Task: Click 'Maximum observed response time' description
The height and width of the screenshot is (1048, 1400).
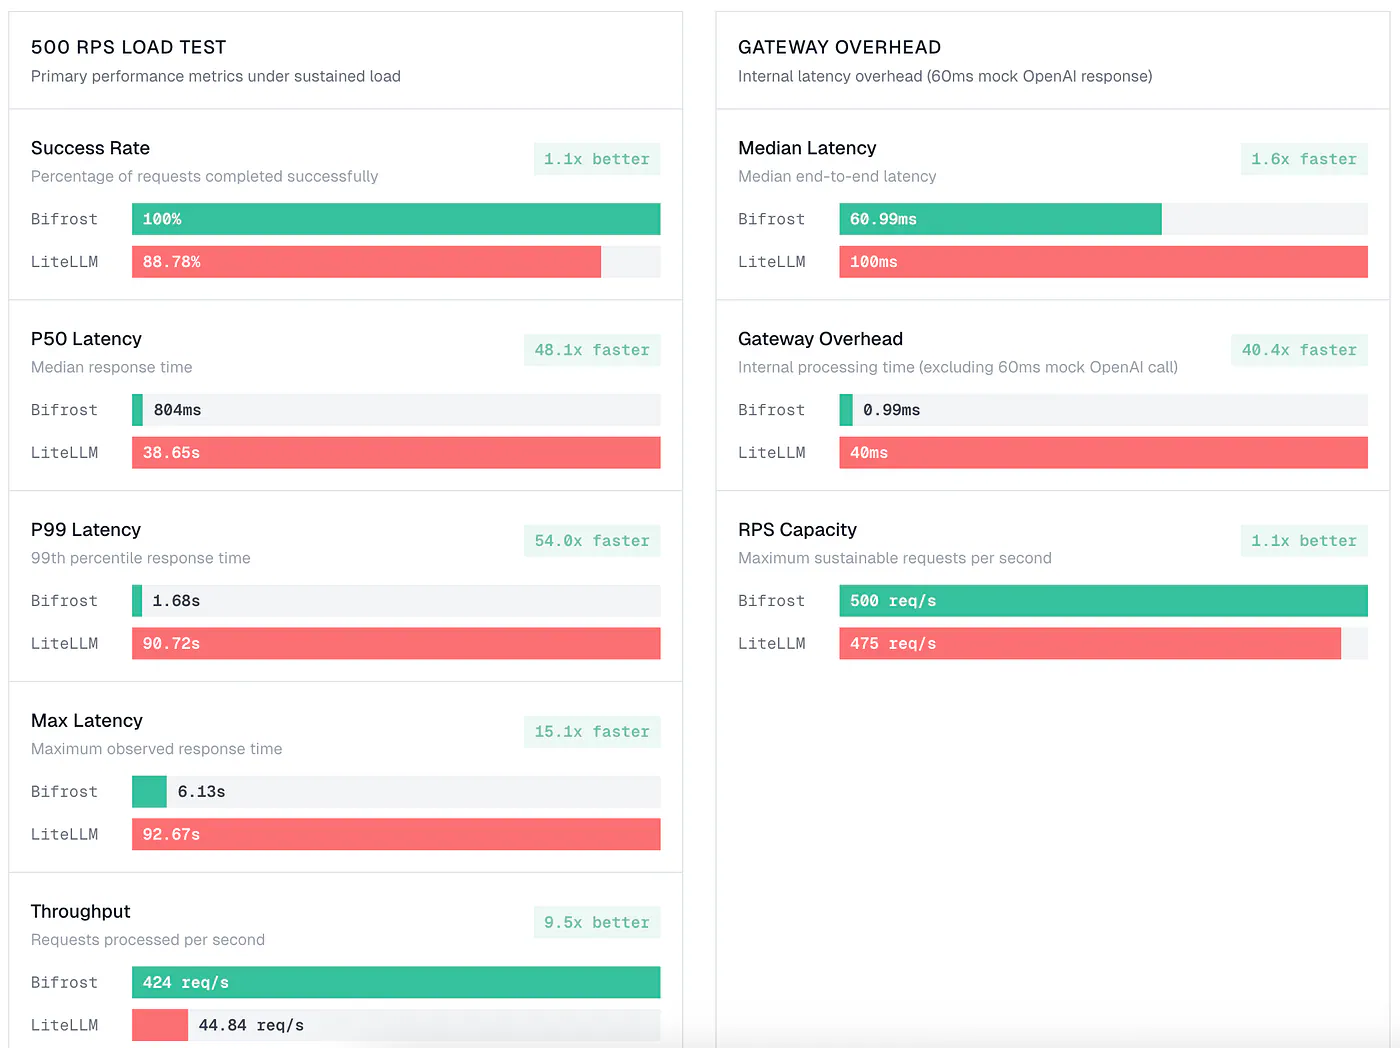Action: point(156,749)
